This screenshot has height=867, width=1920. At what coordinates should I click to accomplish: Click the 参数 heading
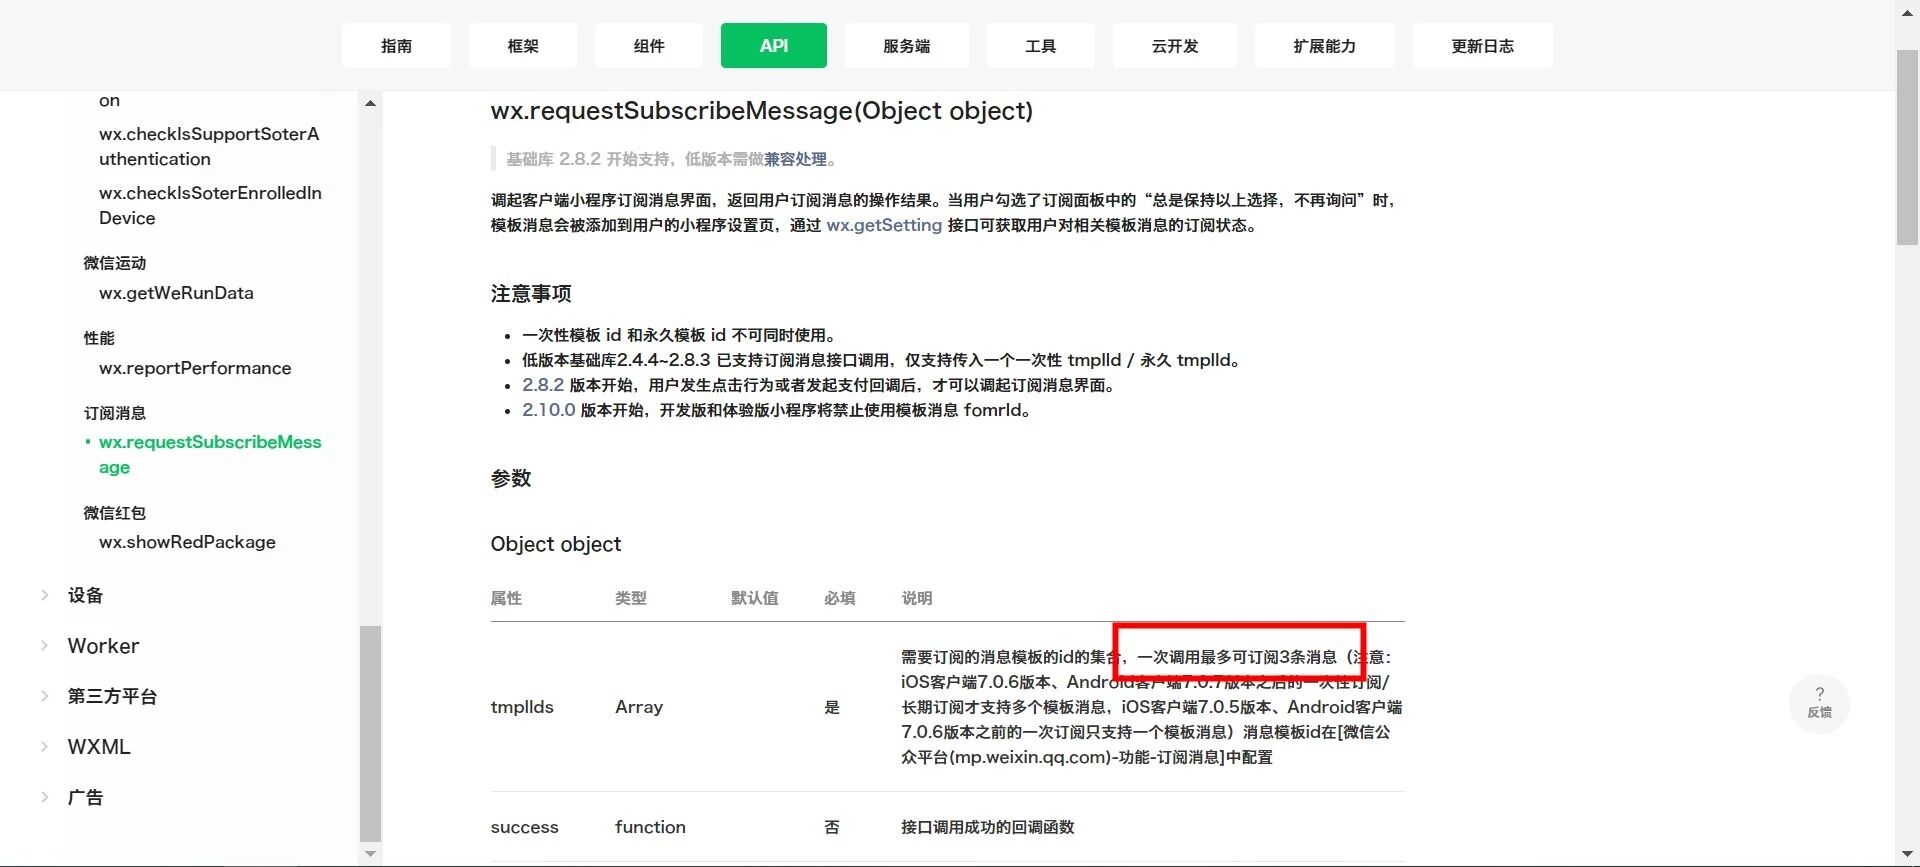pos(511,478)
